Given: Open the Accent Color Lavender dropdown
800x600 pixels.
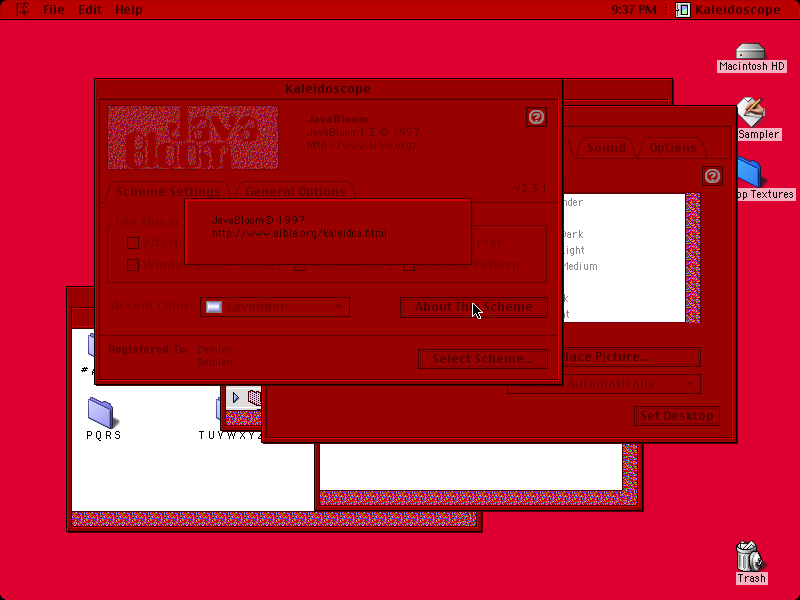Looking at the screenshot, I should 275,307.
